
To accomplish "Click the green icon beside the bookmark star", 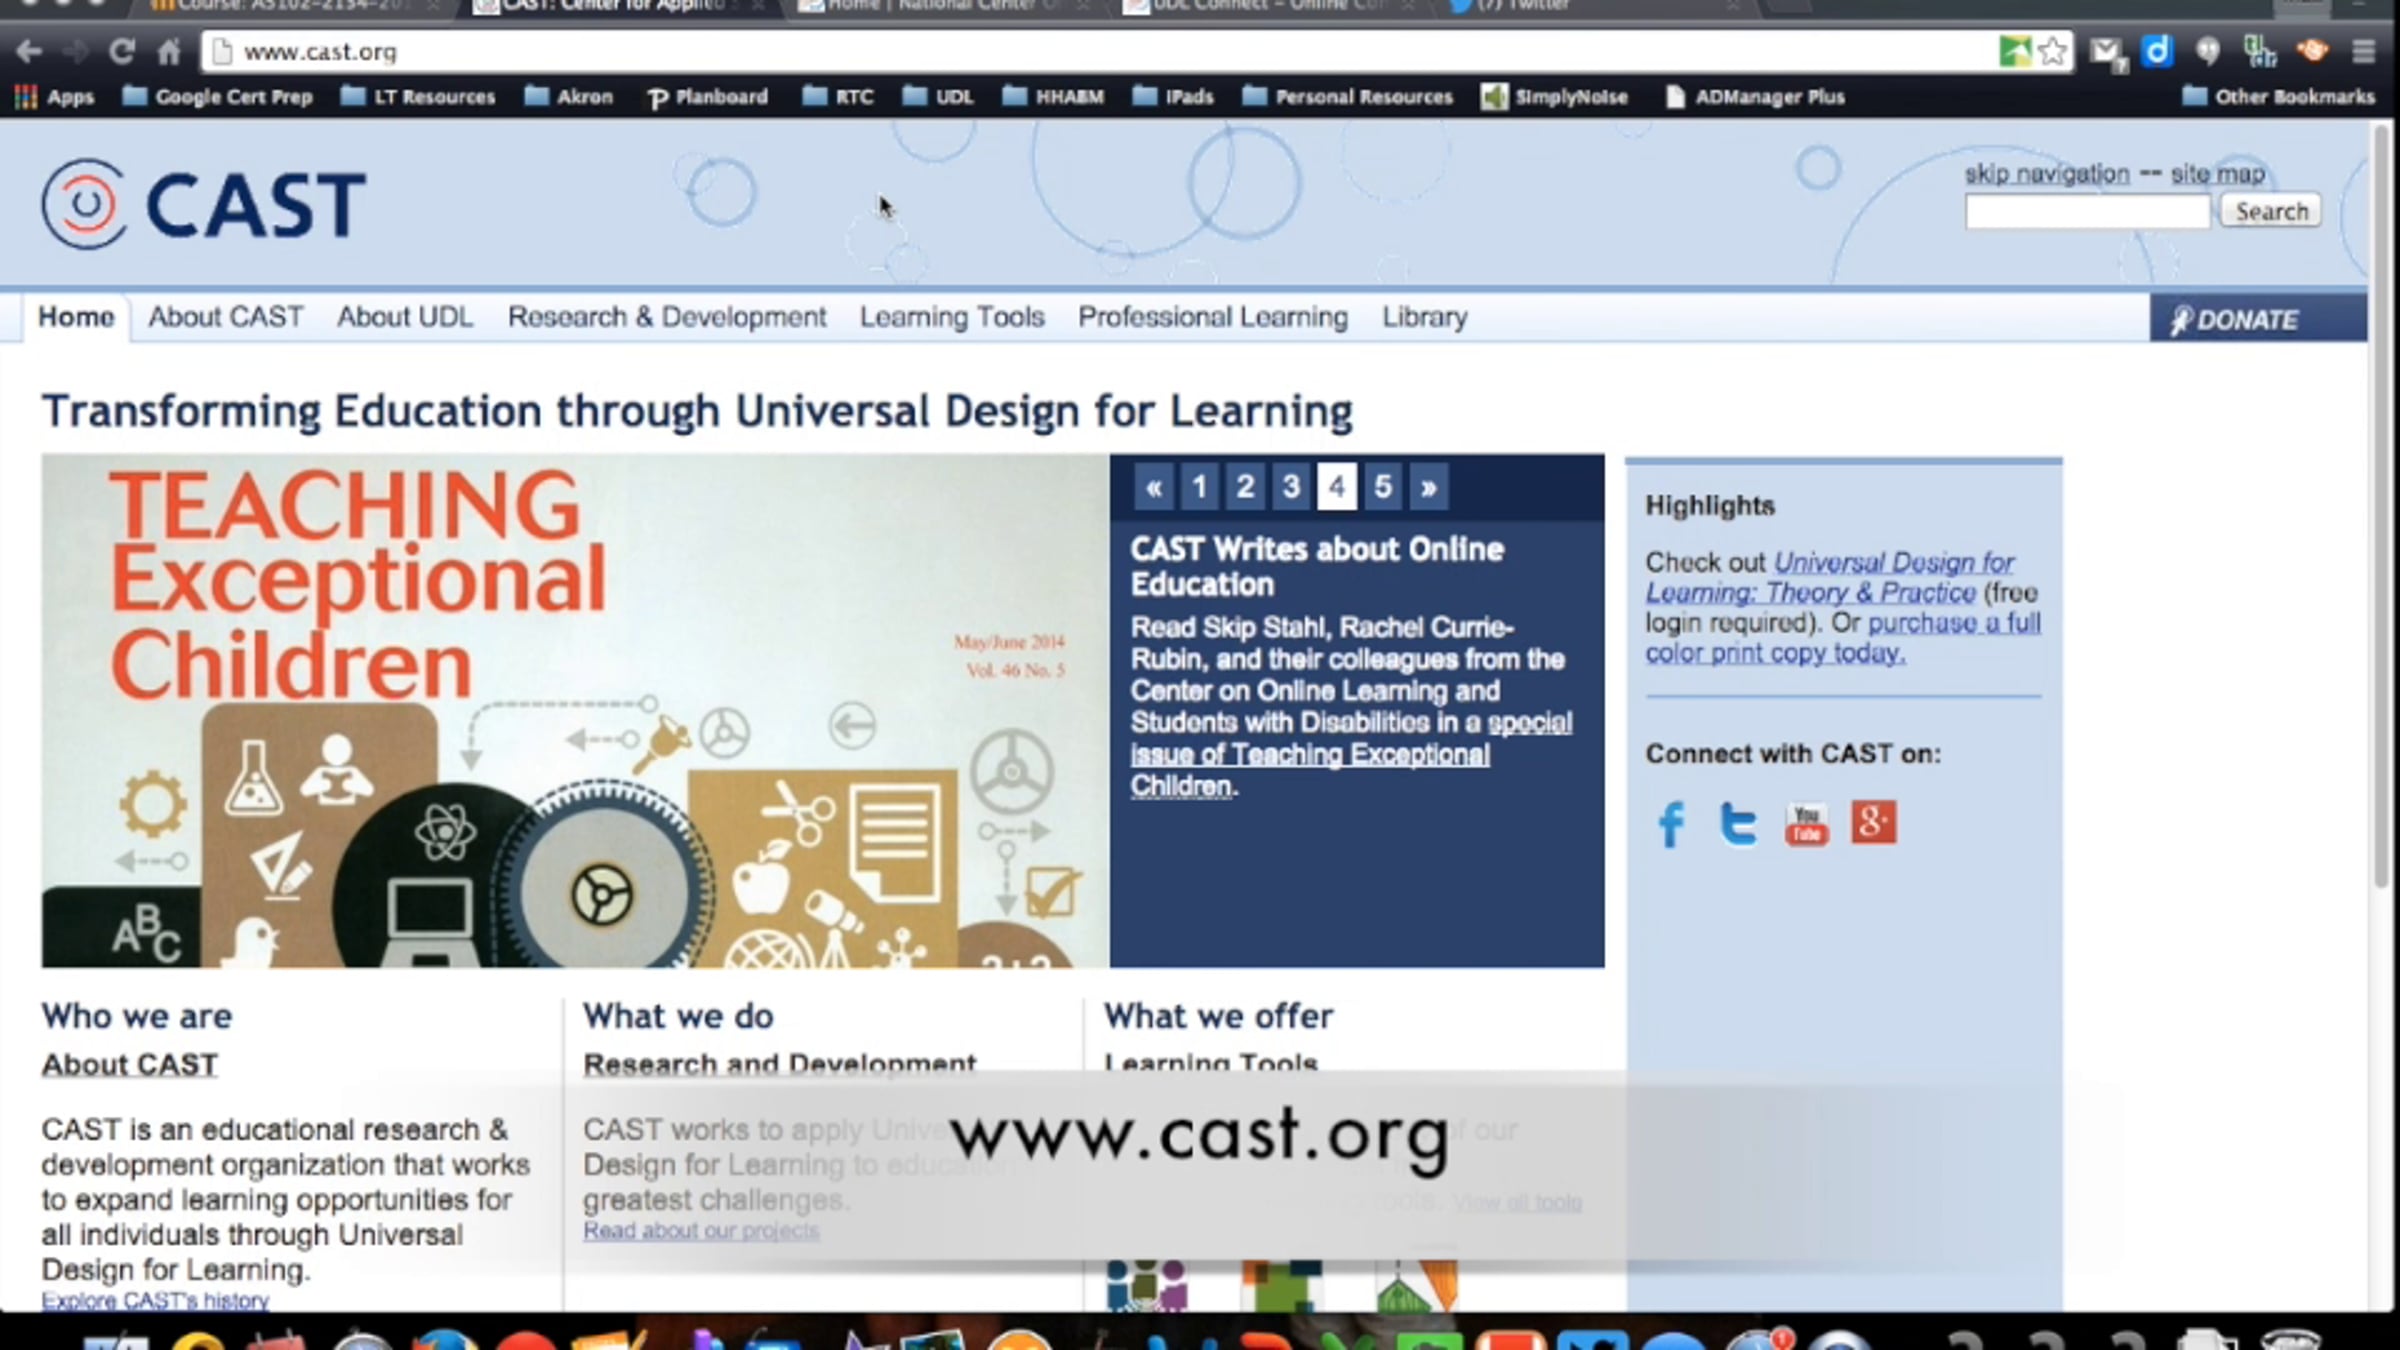I will pos(2014,51).
